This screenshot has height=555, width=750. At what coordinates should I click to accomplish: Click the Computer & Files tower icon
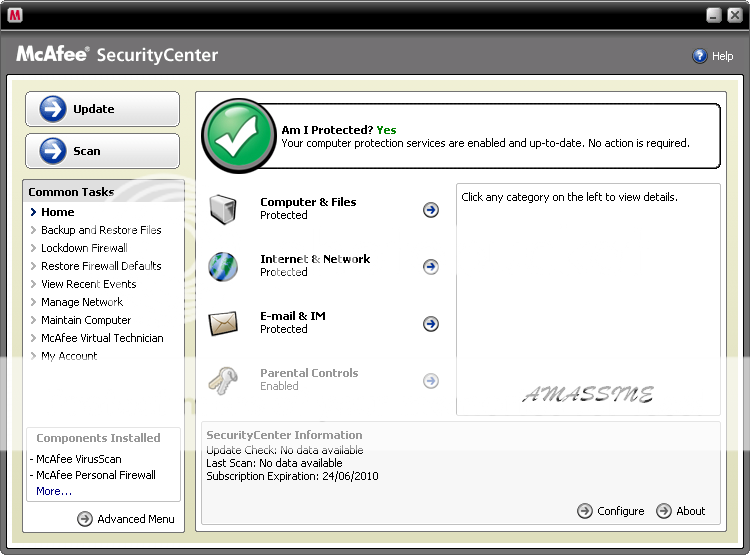pyautogui.click(x=223, y=209)
